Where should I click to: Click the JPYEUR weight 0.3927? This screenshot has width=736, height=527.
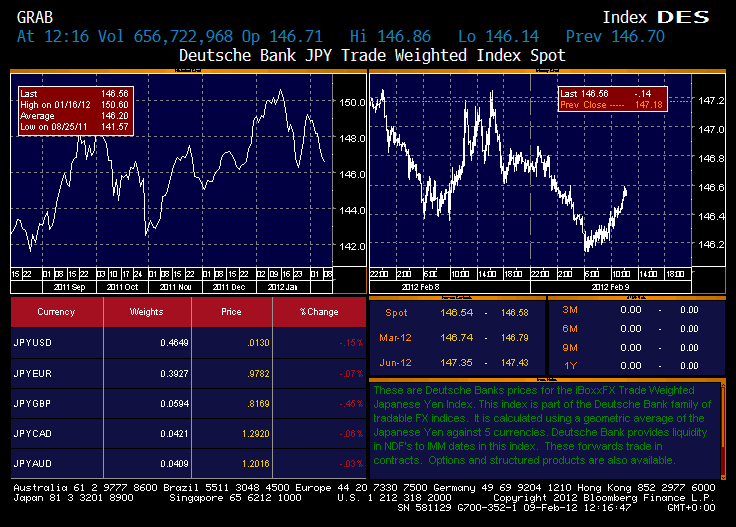(x=174, y=374)
